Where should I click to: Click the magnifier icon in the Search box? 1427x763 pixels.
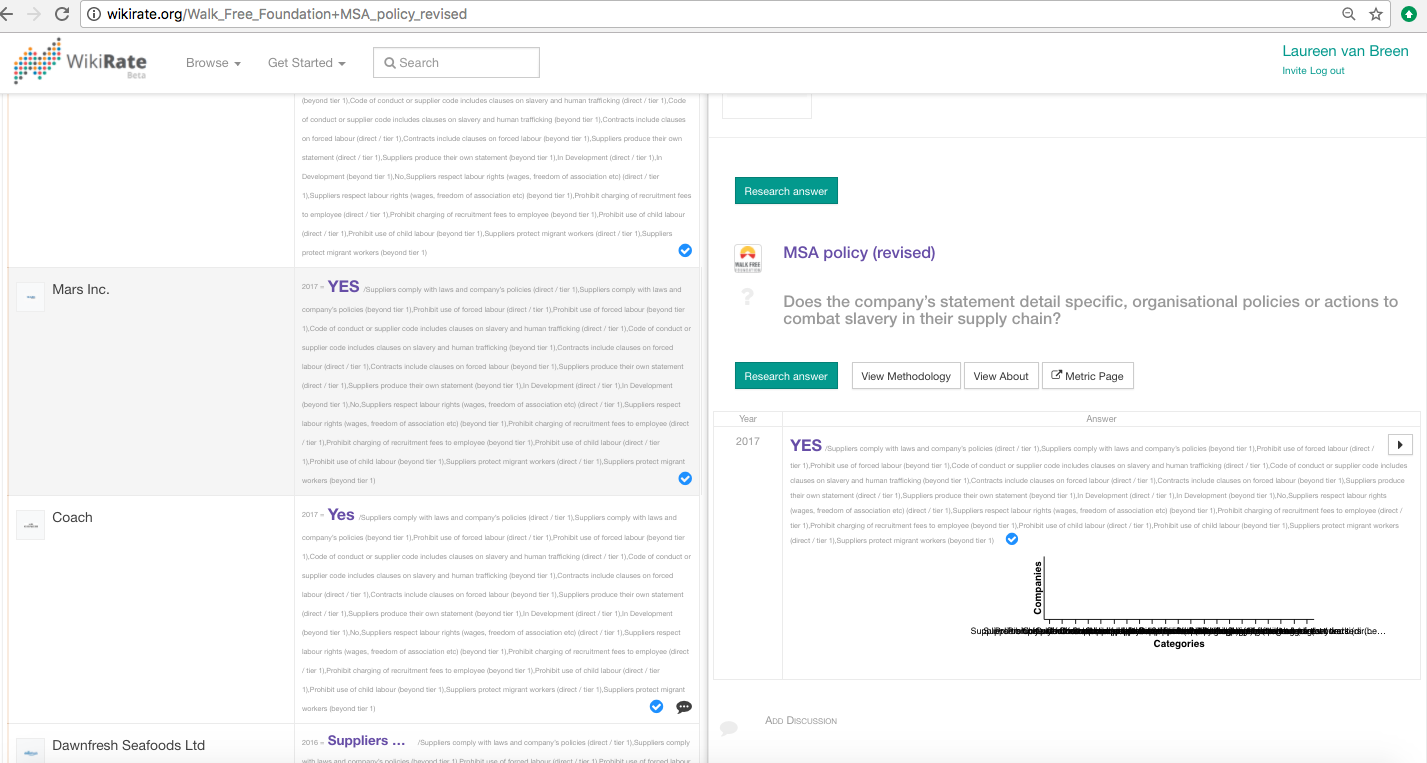pyautogui.click(x=390, y=62)
